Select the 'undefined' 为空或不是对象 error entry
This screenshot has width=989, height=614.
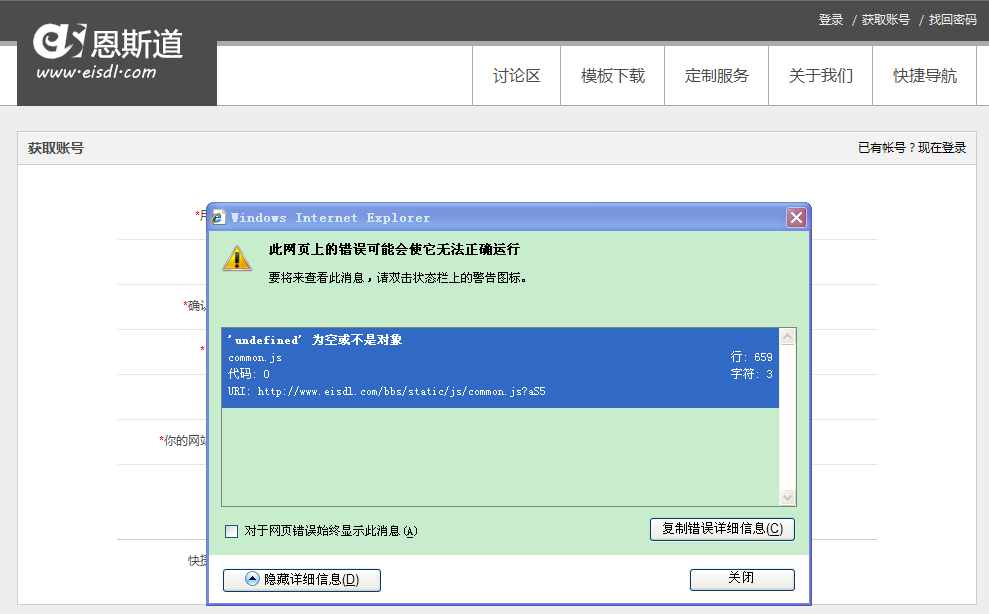click(x=500, y=367)
